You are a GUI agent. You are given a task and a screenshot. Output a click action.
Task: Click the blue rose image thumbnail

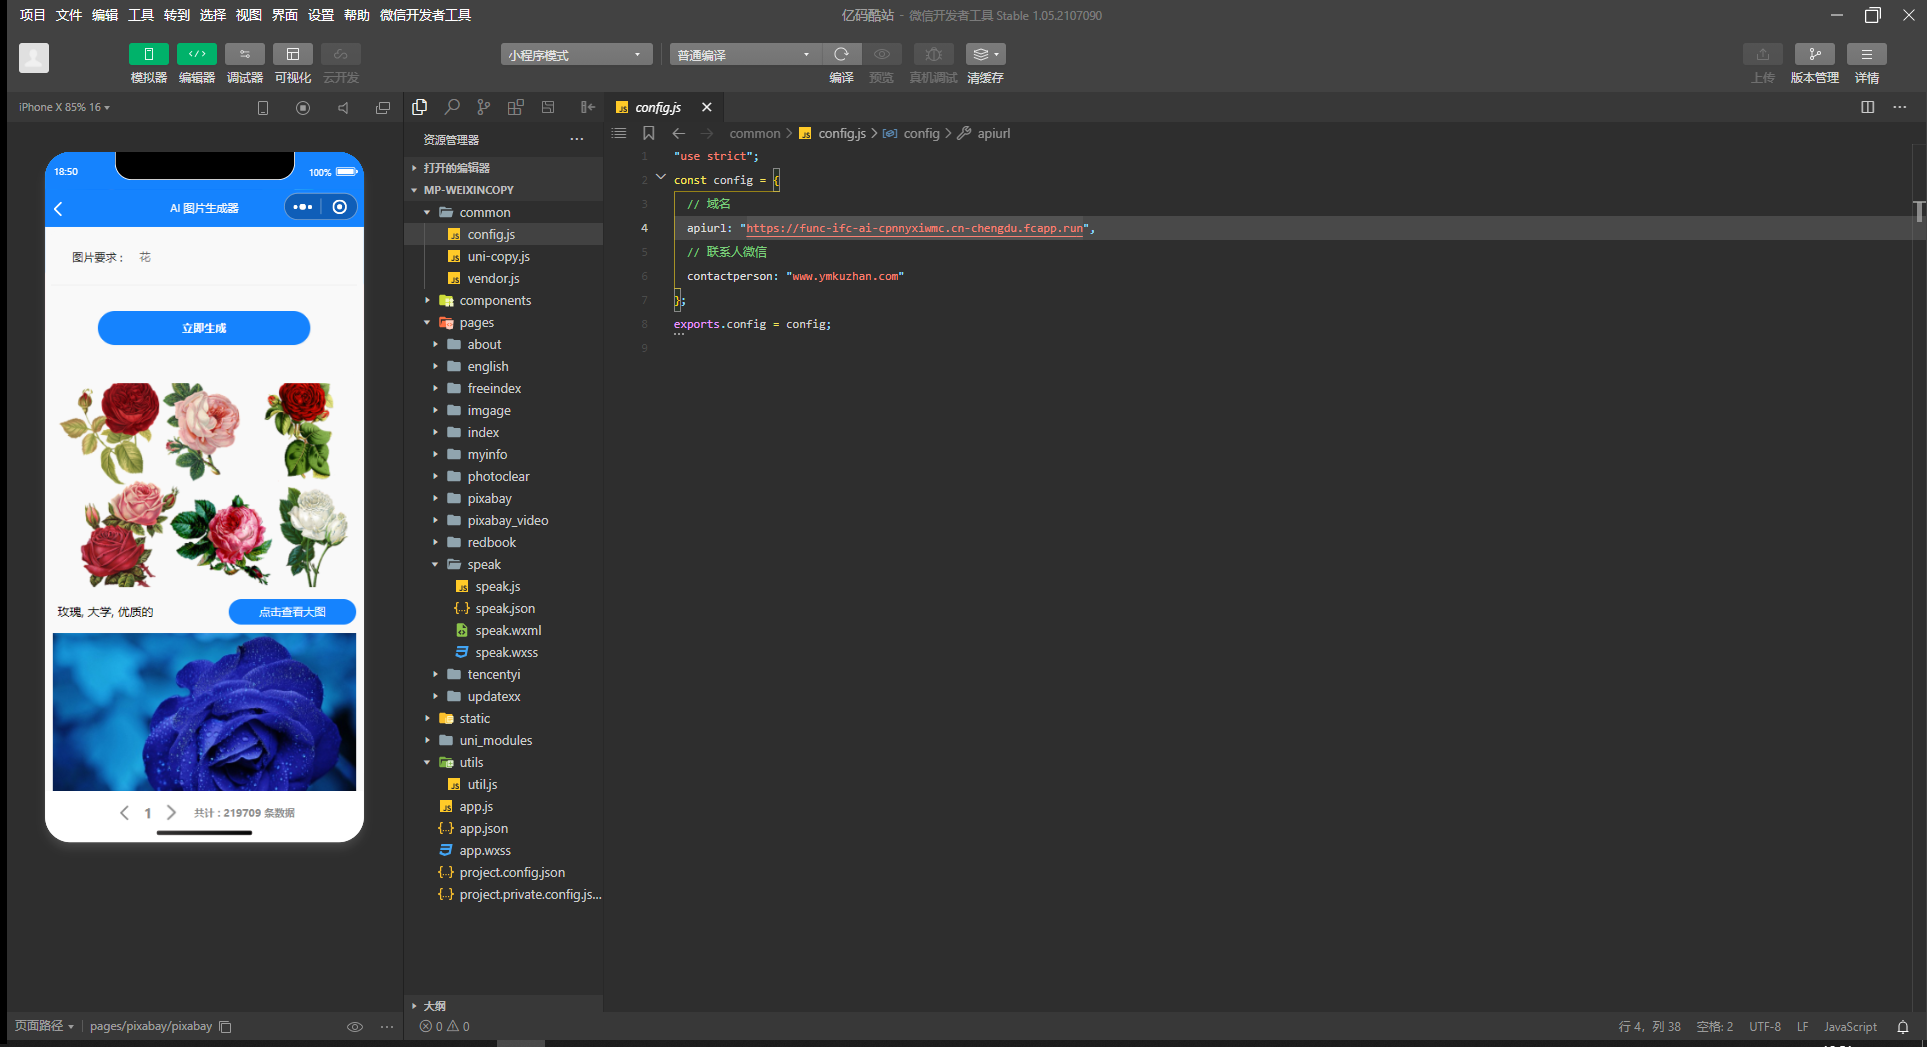click(x=204, y=712)
